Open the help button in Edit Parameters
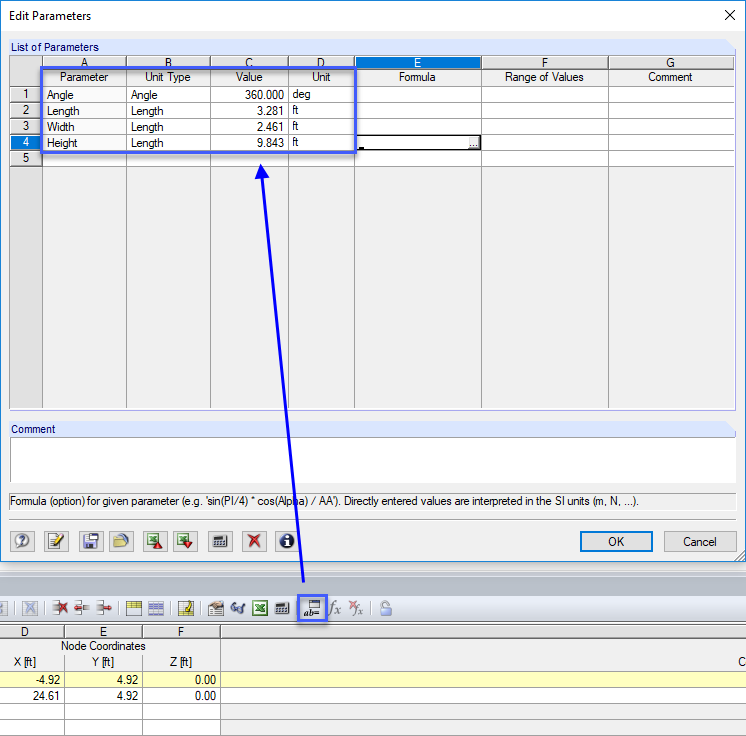Image resolution: width=746 pixels, height=736 pixels. pos(22,541)
